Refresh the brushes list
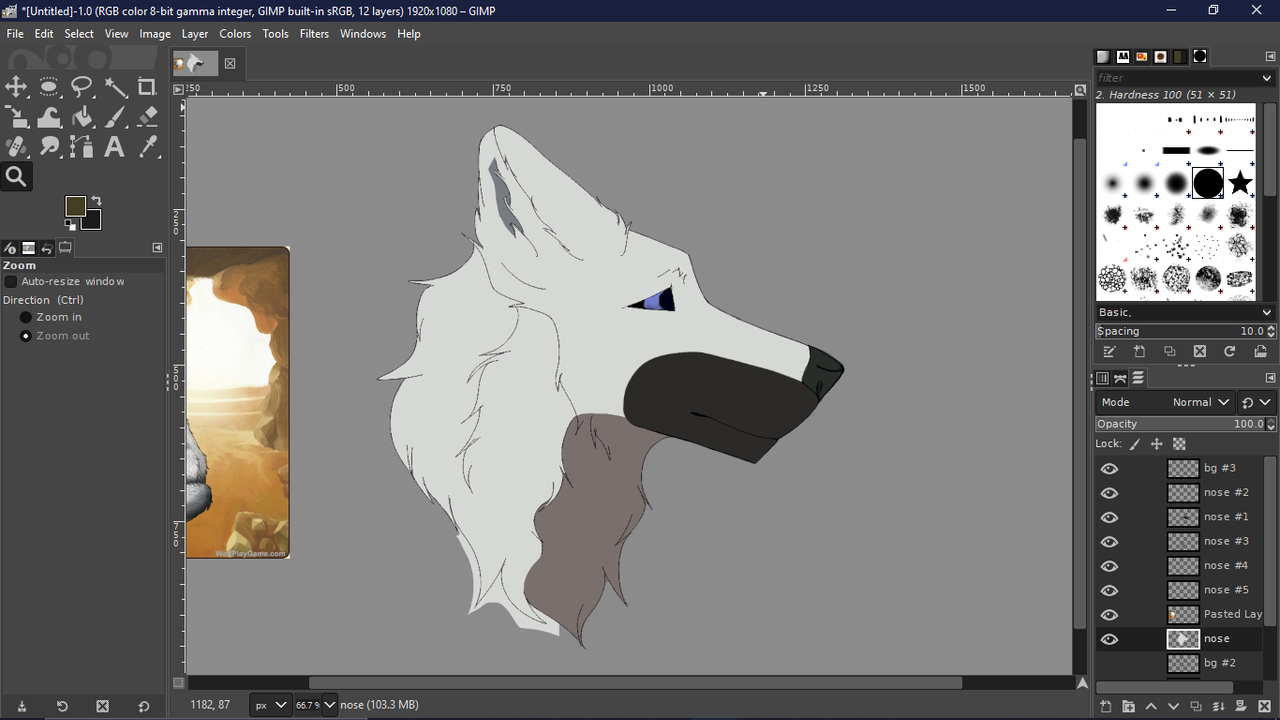 (x=1229, y=352)
